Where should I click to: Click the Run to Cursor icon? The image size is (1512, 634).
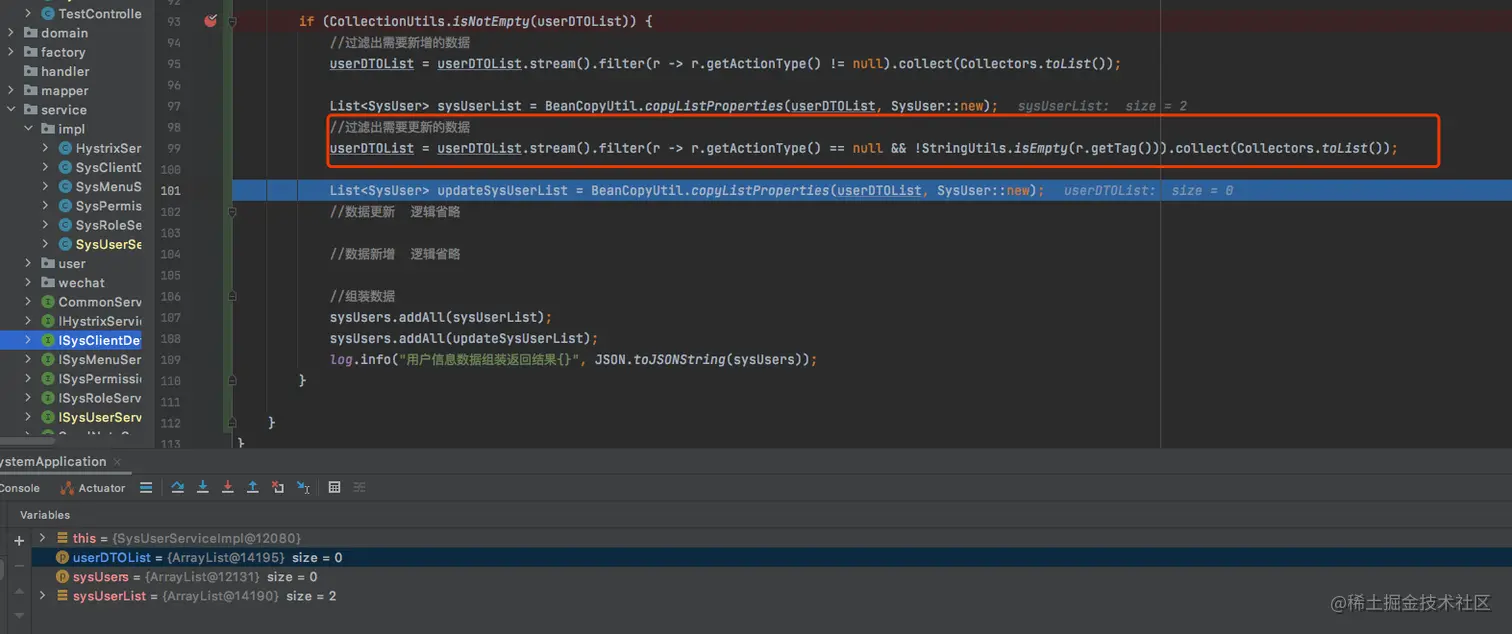pos(303,487)
